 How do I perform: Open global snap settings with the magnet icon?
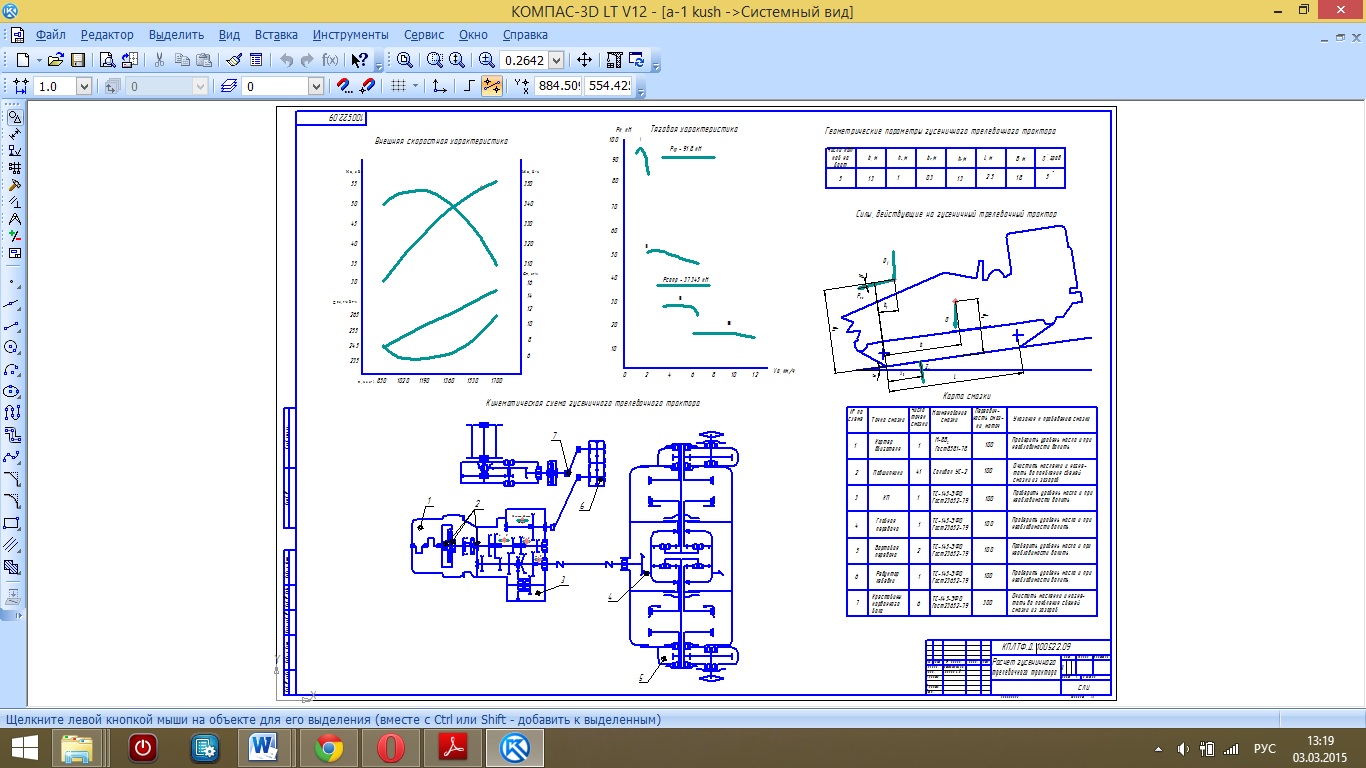pyautogui.click(x=344, y=86)
